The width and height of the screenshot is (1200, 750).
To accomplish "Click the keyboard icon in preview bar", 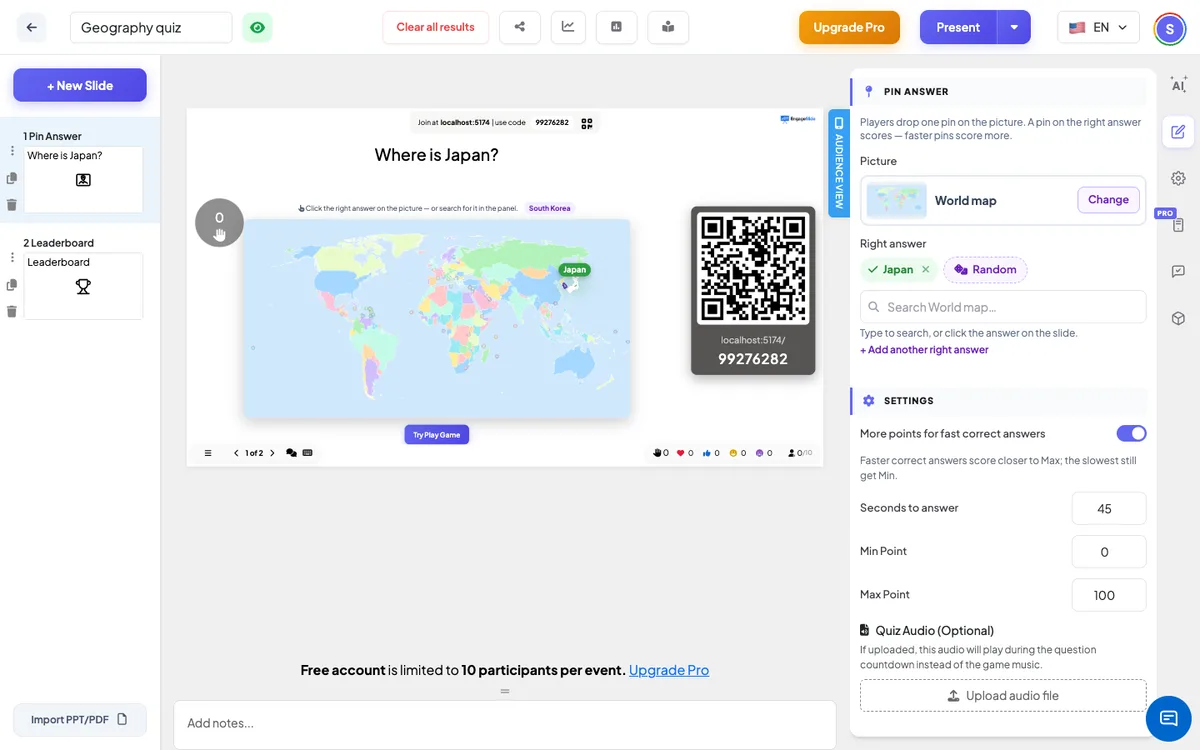I will pos(308,453).
